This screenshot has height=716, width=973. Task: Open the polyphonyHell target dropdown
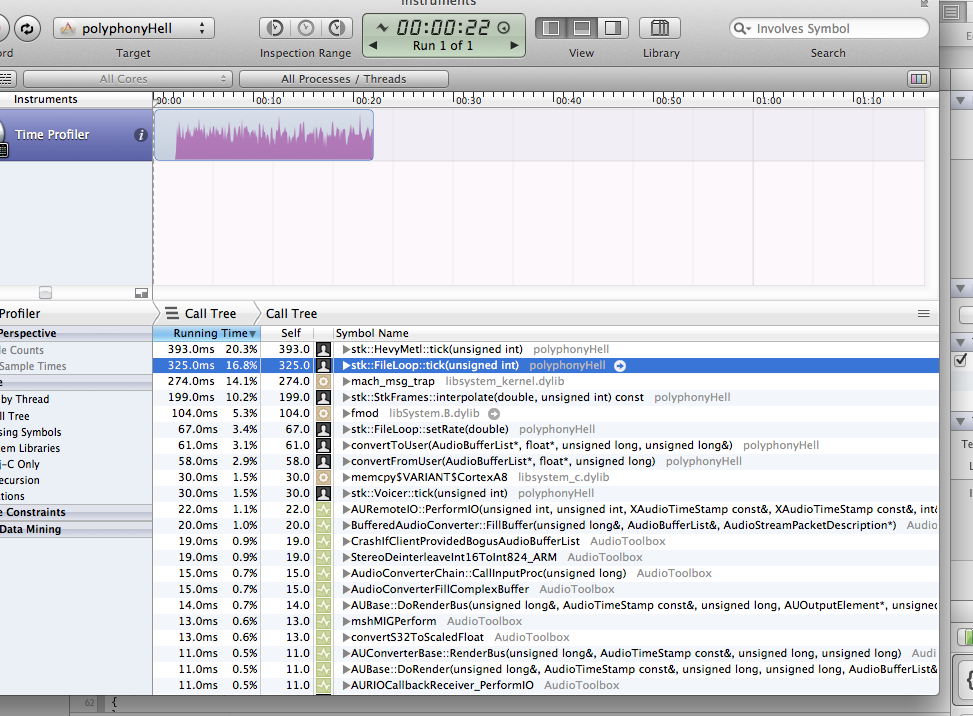[134, 29]
